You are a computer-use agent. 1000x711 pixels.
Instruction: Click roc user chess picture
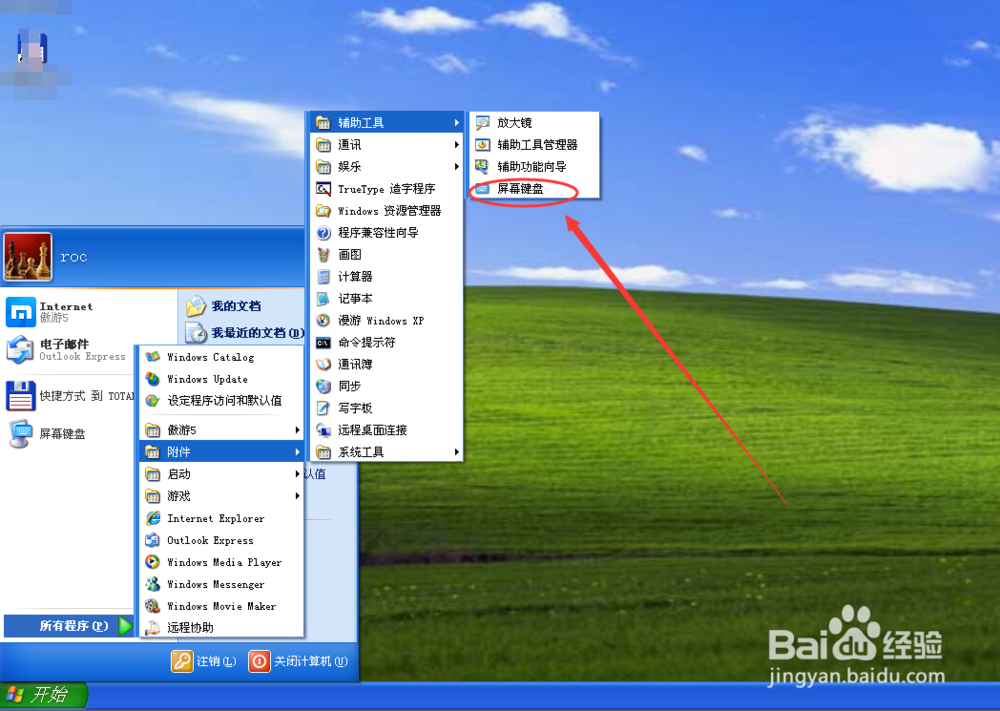pyautogui.click(x=27, y=256)
